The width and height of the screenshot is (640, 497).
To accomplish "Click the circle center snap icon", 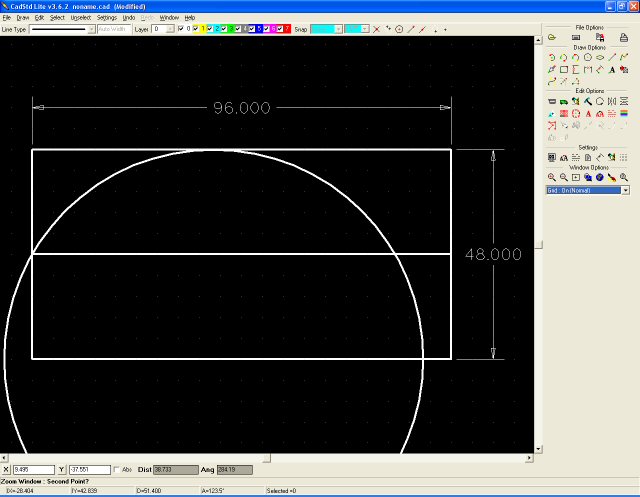I will (399, 29).
